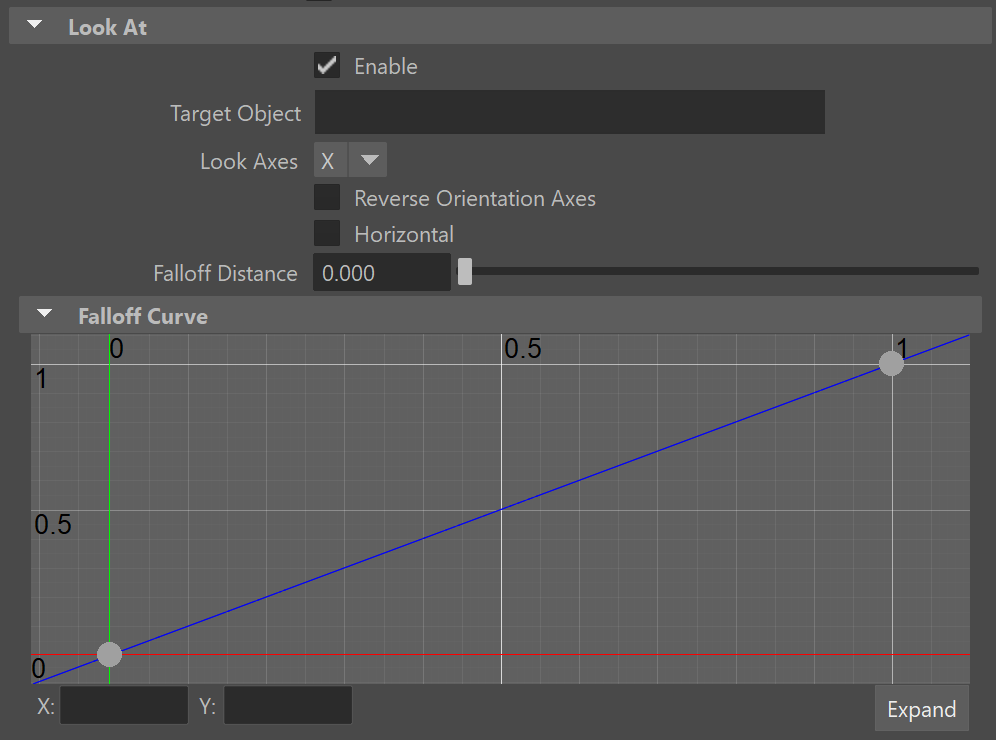Click the curve X value field
Image resolution: width=996 pixels, height=740 pixels.
(124, 705)
